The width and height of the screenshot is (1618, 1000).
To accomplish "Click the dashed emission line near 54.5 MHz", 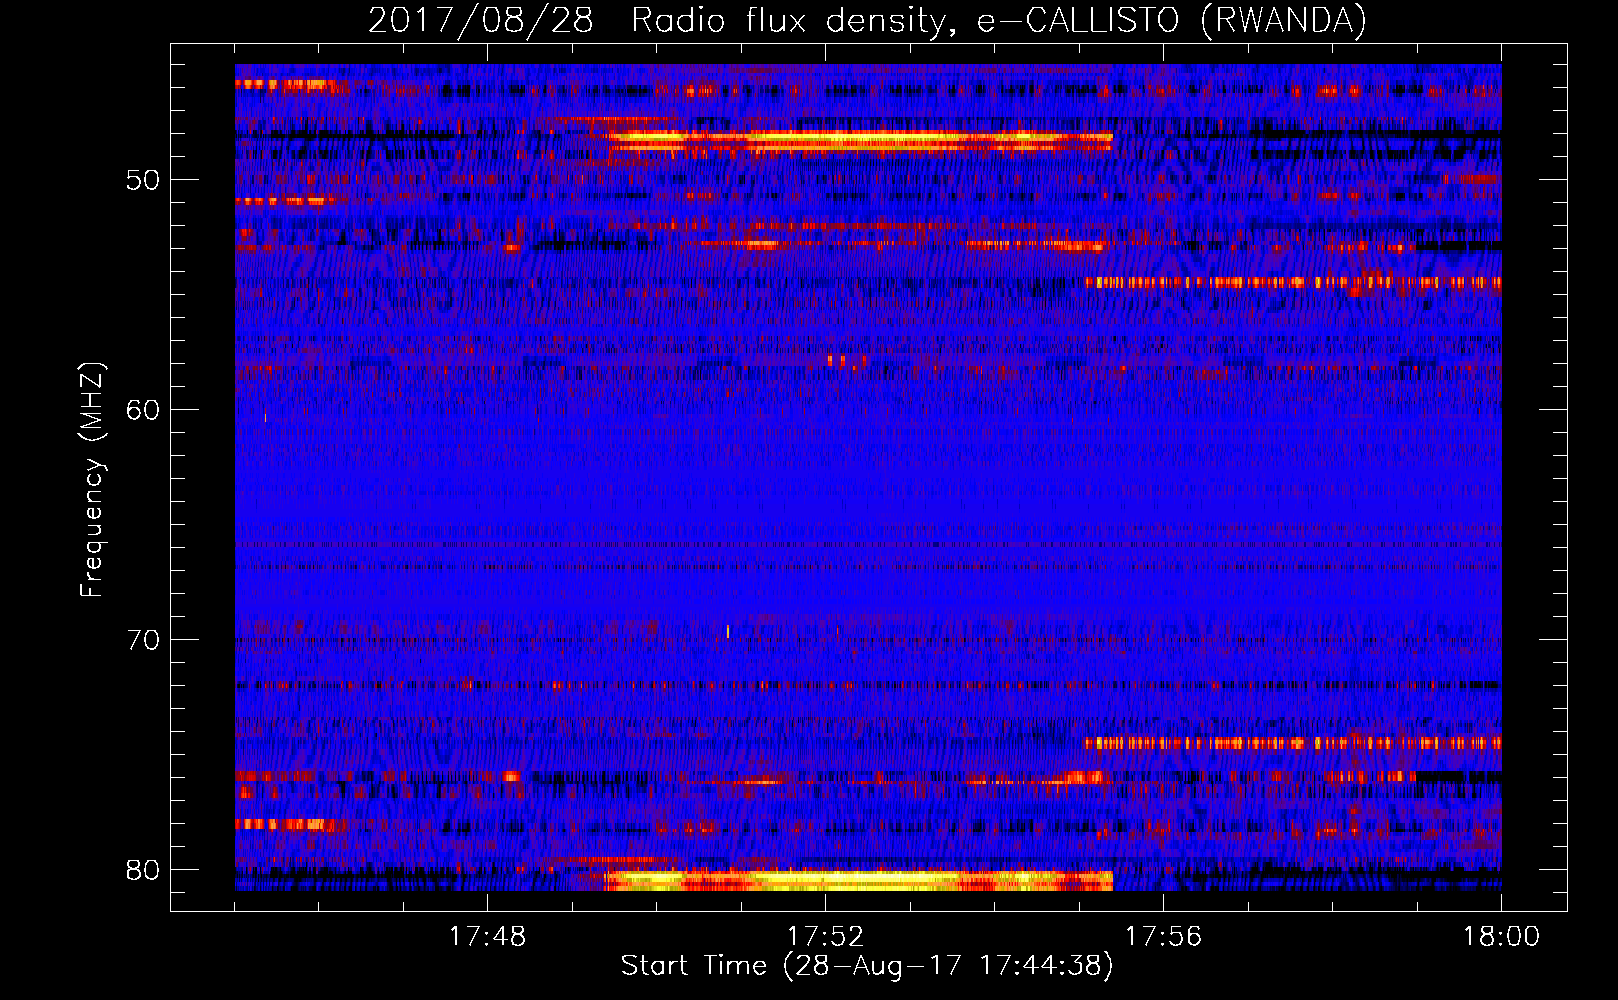I will (1292, 282).
